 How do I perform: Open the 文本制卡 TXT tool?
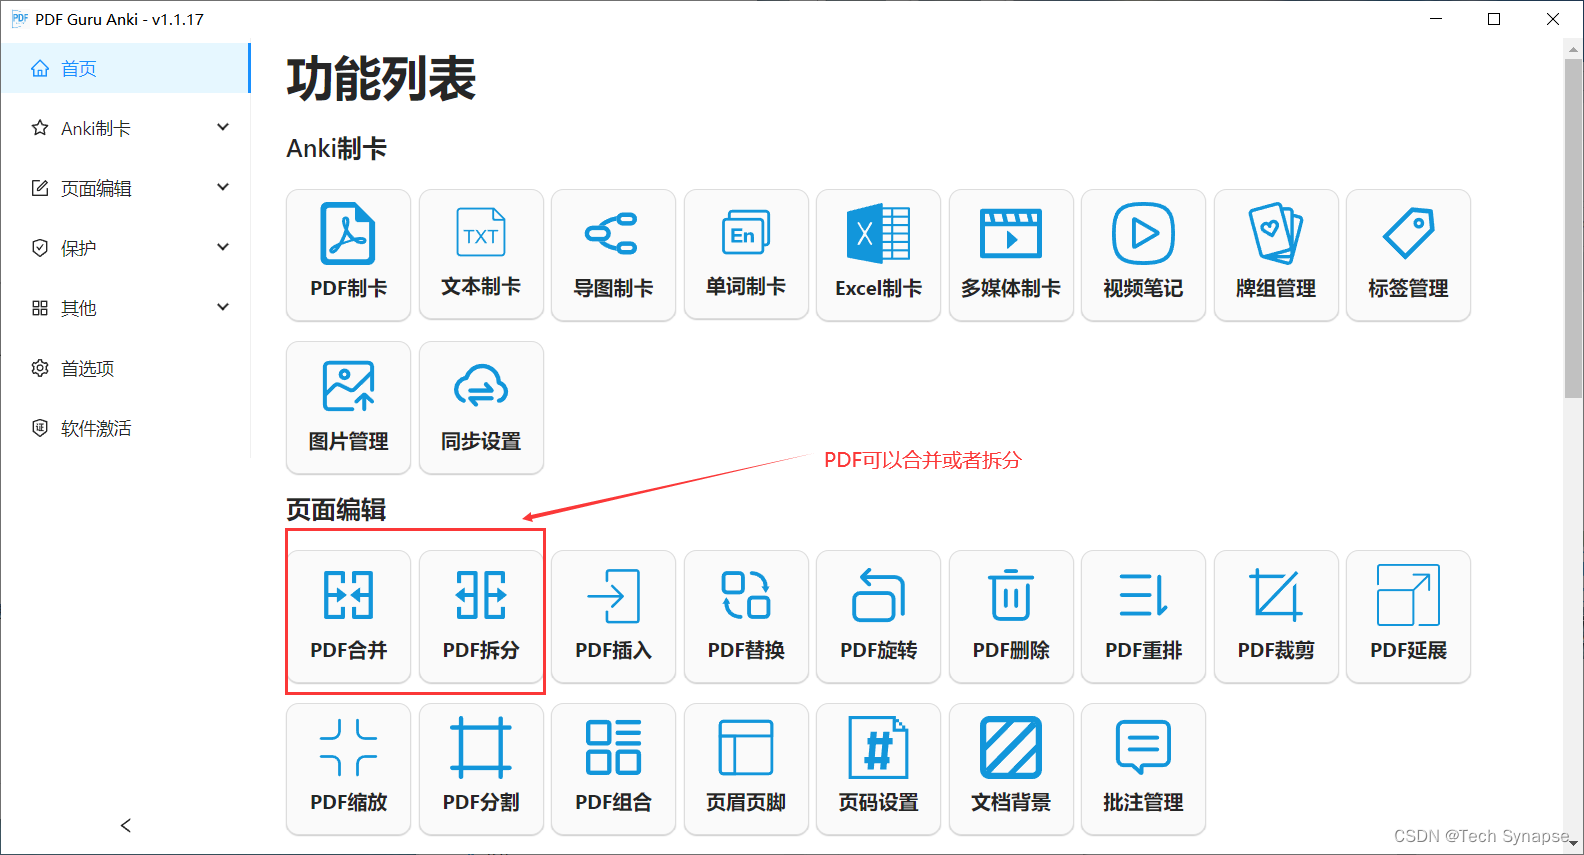481,255
